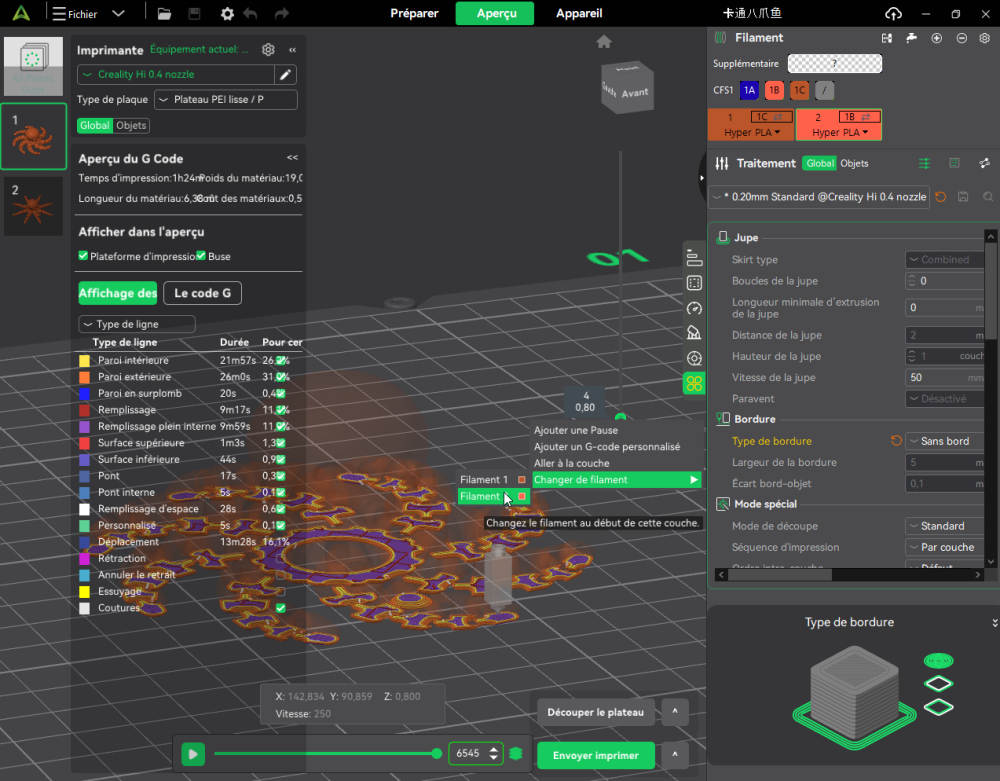Open 0.20mm Standard process preset dropdown
This screenshot has width=1000, height=781.
pyautogui.click(x=820, y=197)
